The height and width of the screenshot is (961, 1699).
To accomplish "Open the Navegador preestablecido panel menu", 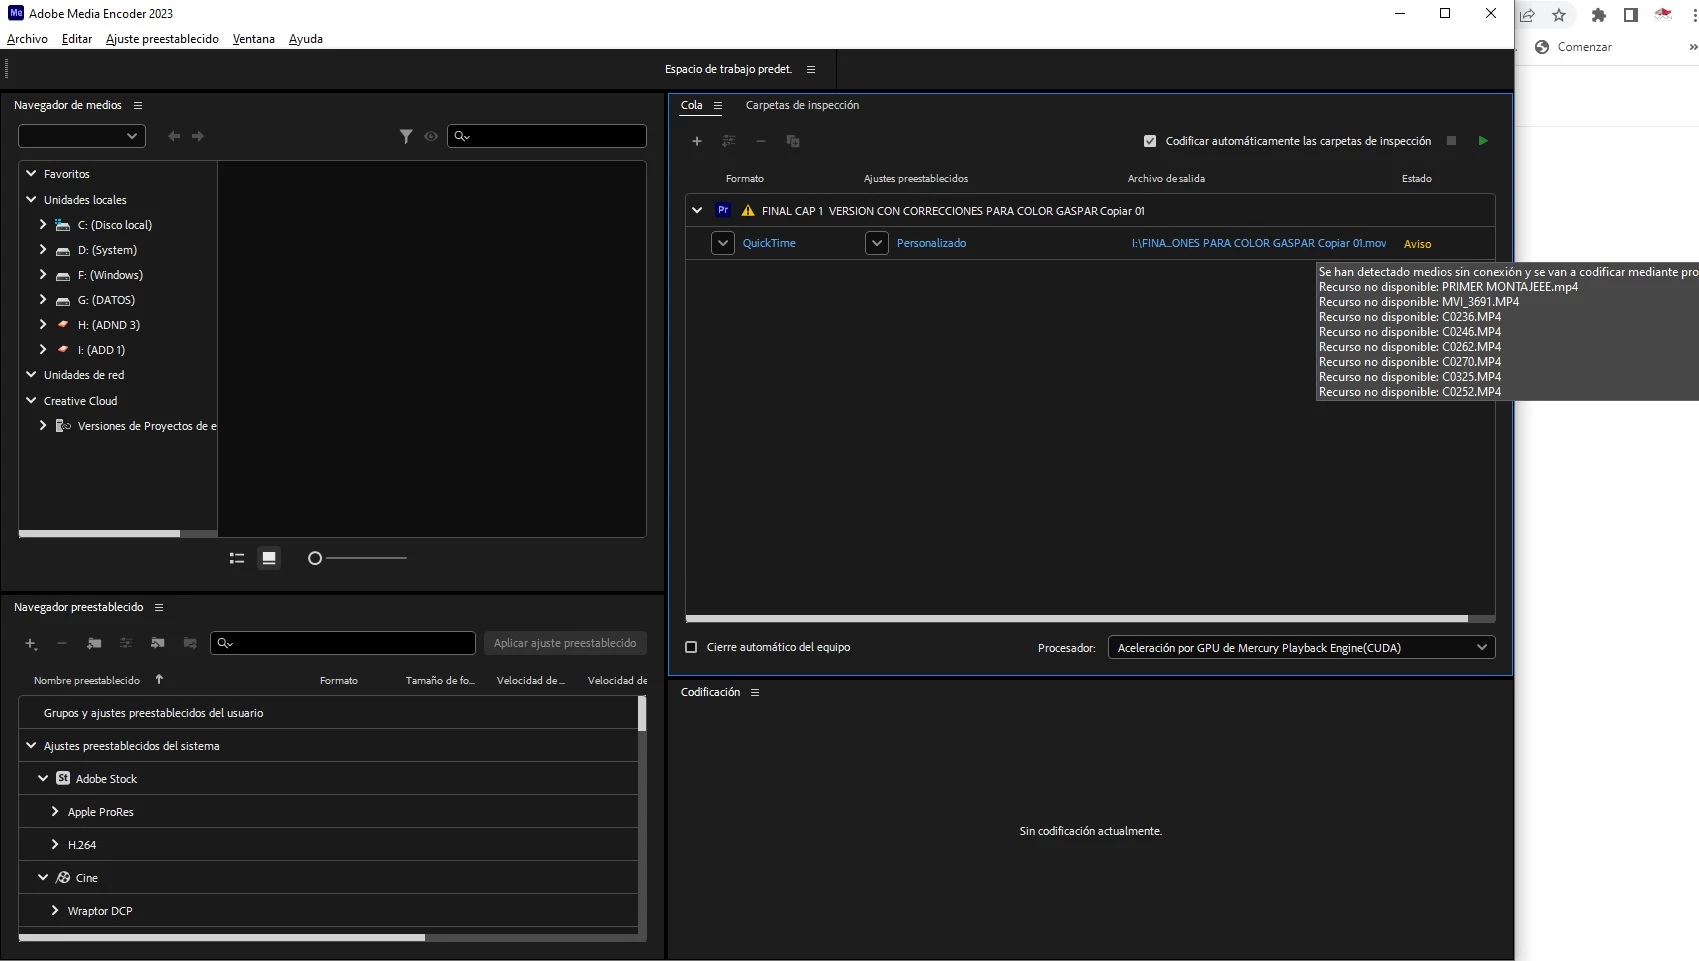I will pos(159,607).
